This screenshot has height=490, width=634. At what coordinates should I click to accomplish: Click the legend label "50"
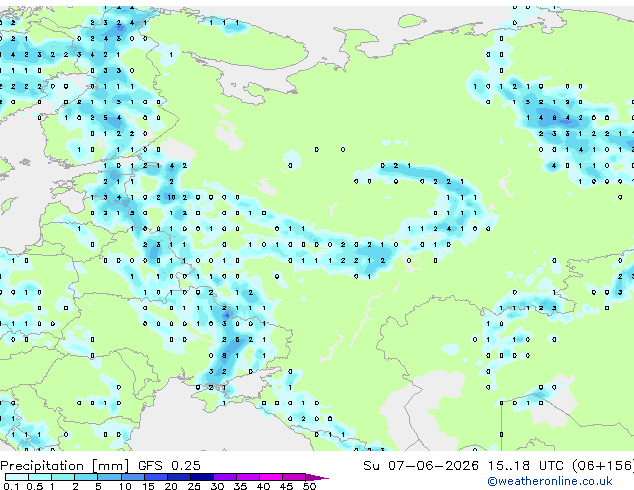(x=309, y=486)
